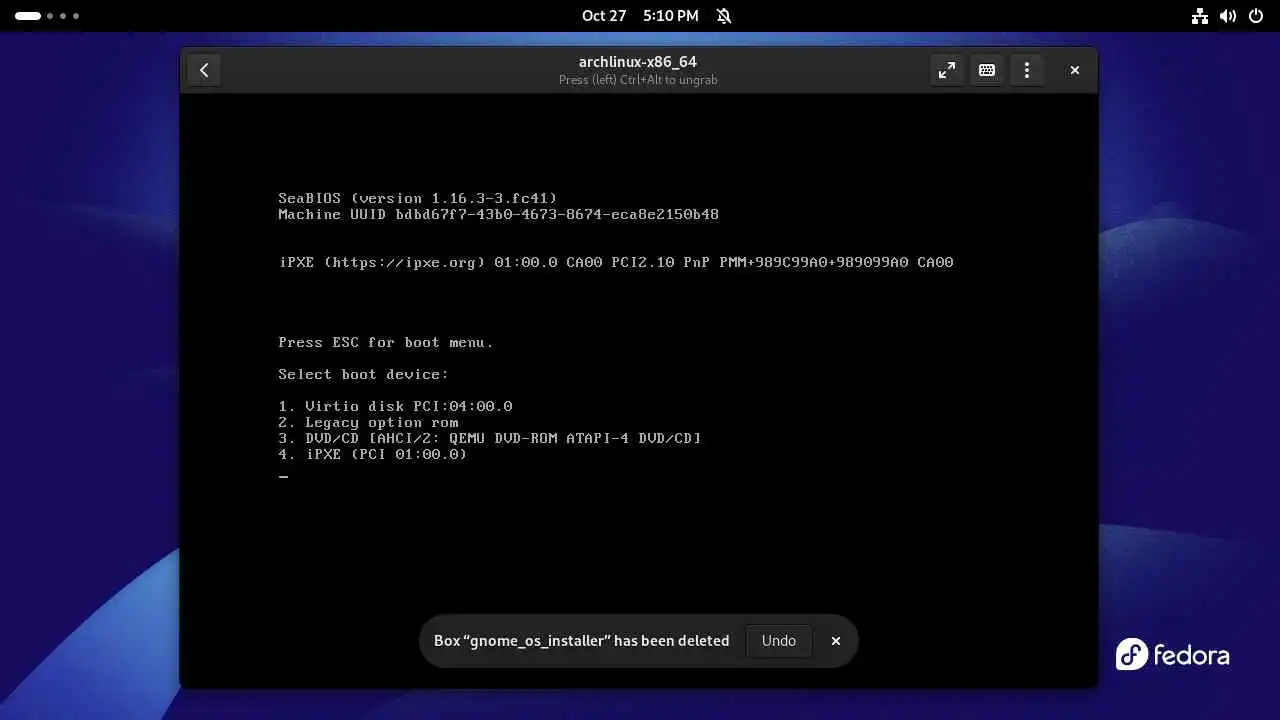The height and width of the screenshot is (720, 1280).
Task: Click boot entry '3. DVD/CD' QEMU DVD-ROM line
Action: (x=490, y=438)
